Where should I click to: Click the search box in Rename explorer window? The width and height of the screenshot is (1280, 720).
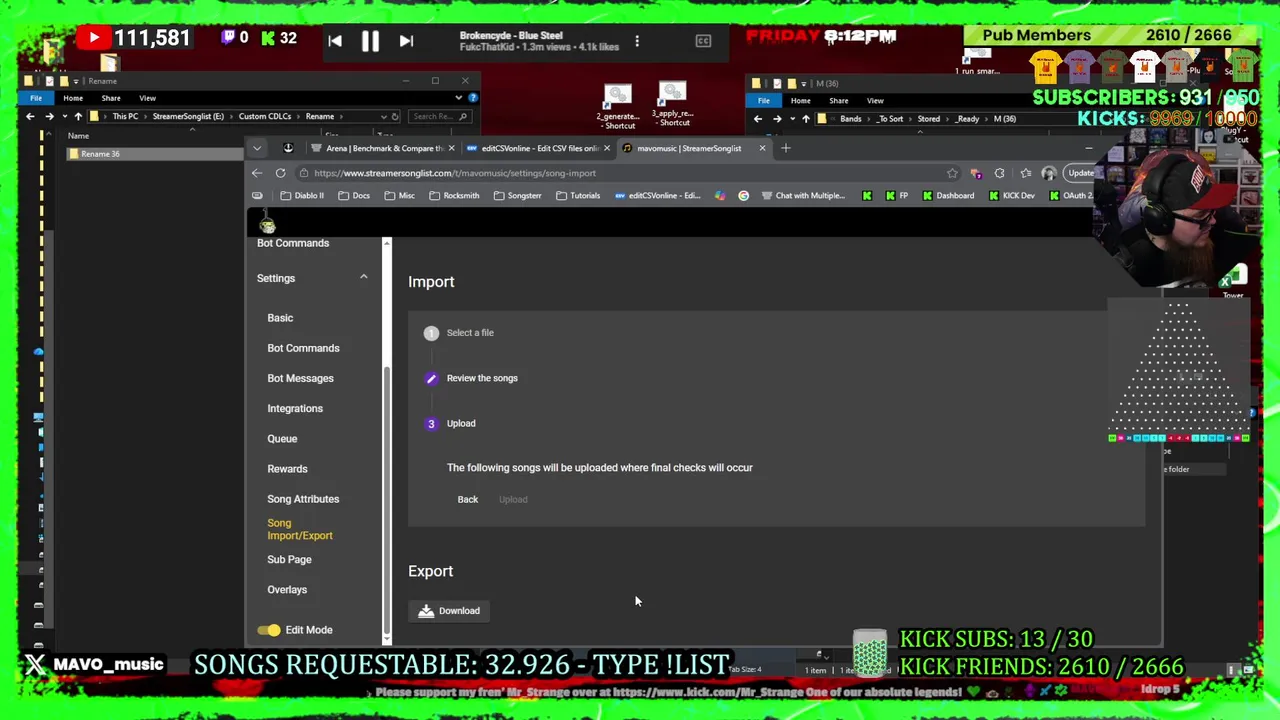tap(438, 116)
